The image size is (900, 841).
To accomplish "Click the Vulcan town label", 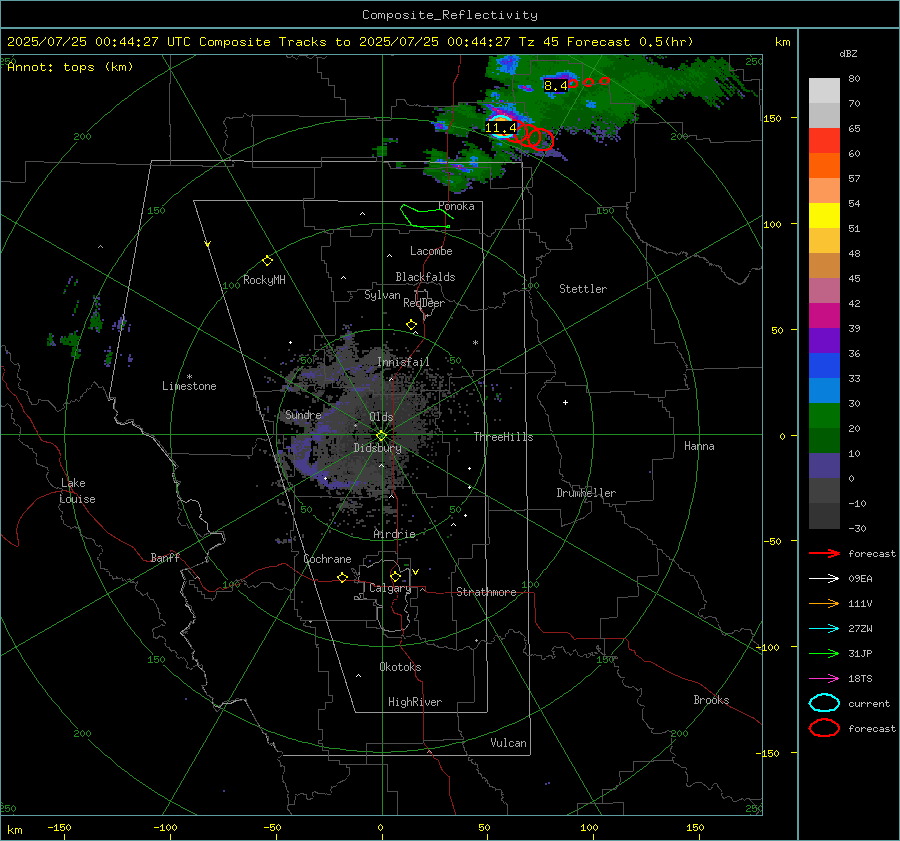I will (509, 743).
